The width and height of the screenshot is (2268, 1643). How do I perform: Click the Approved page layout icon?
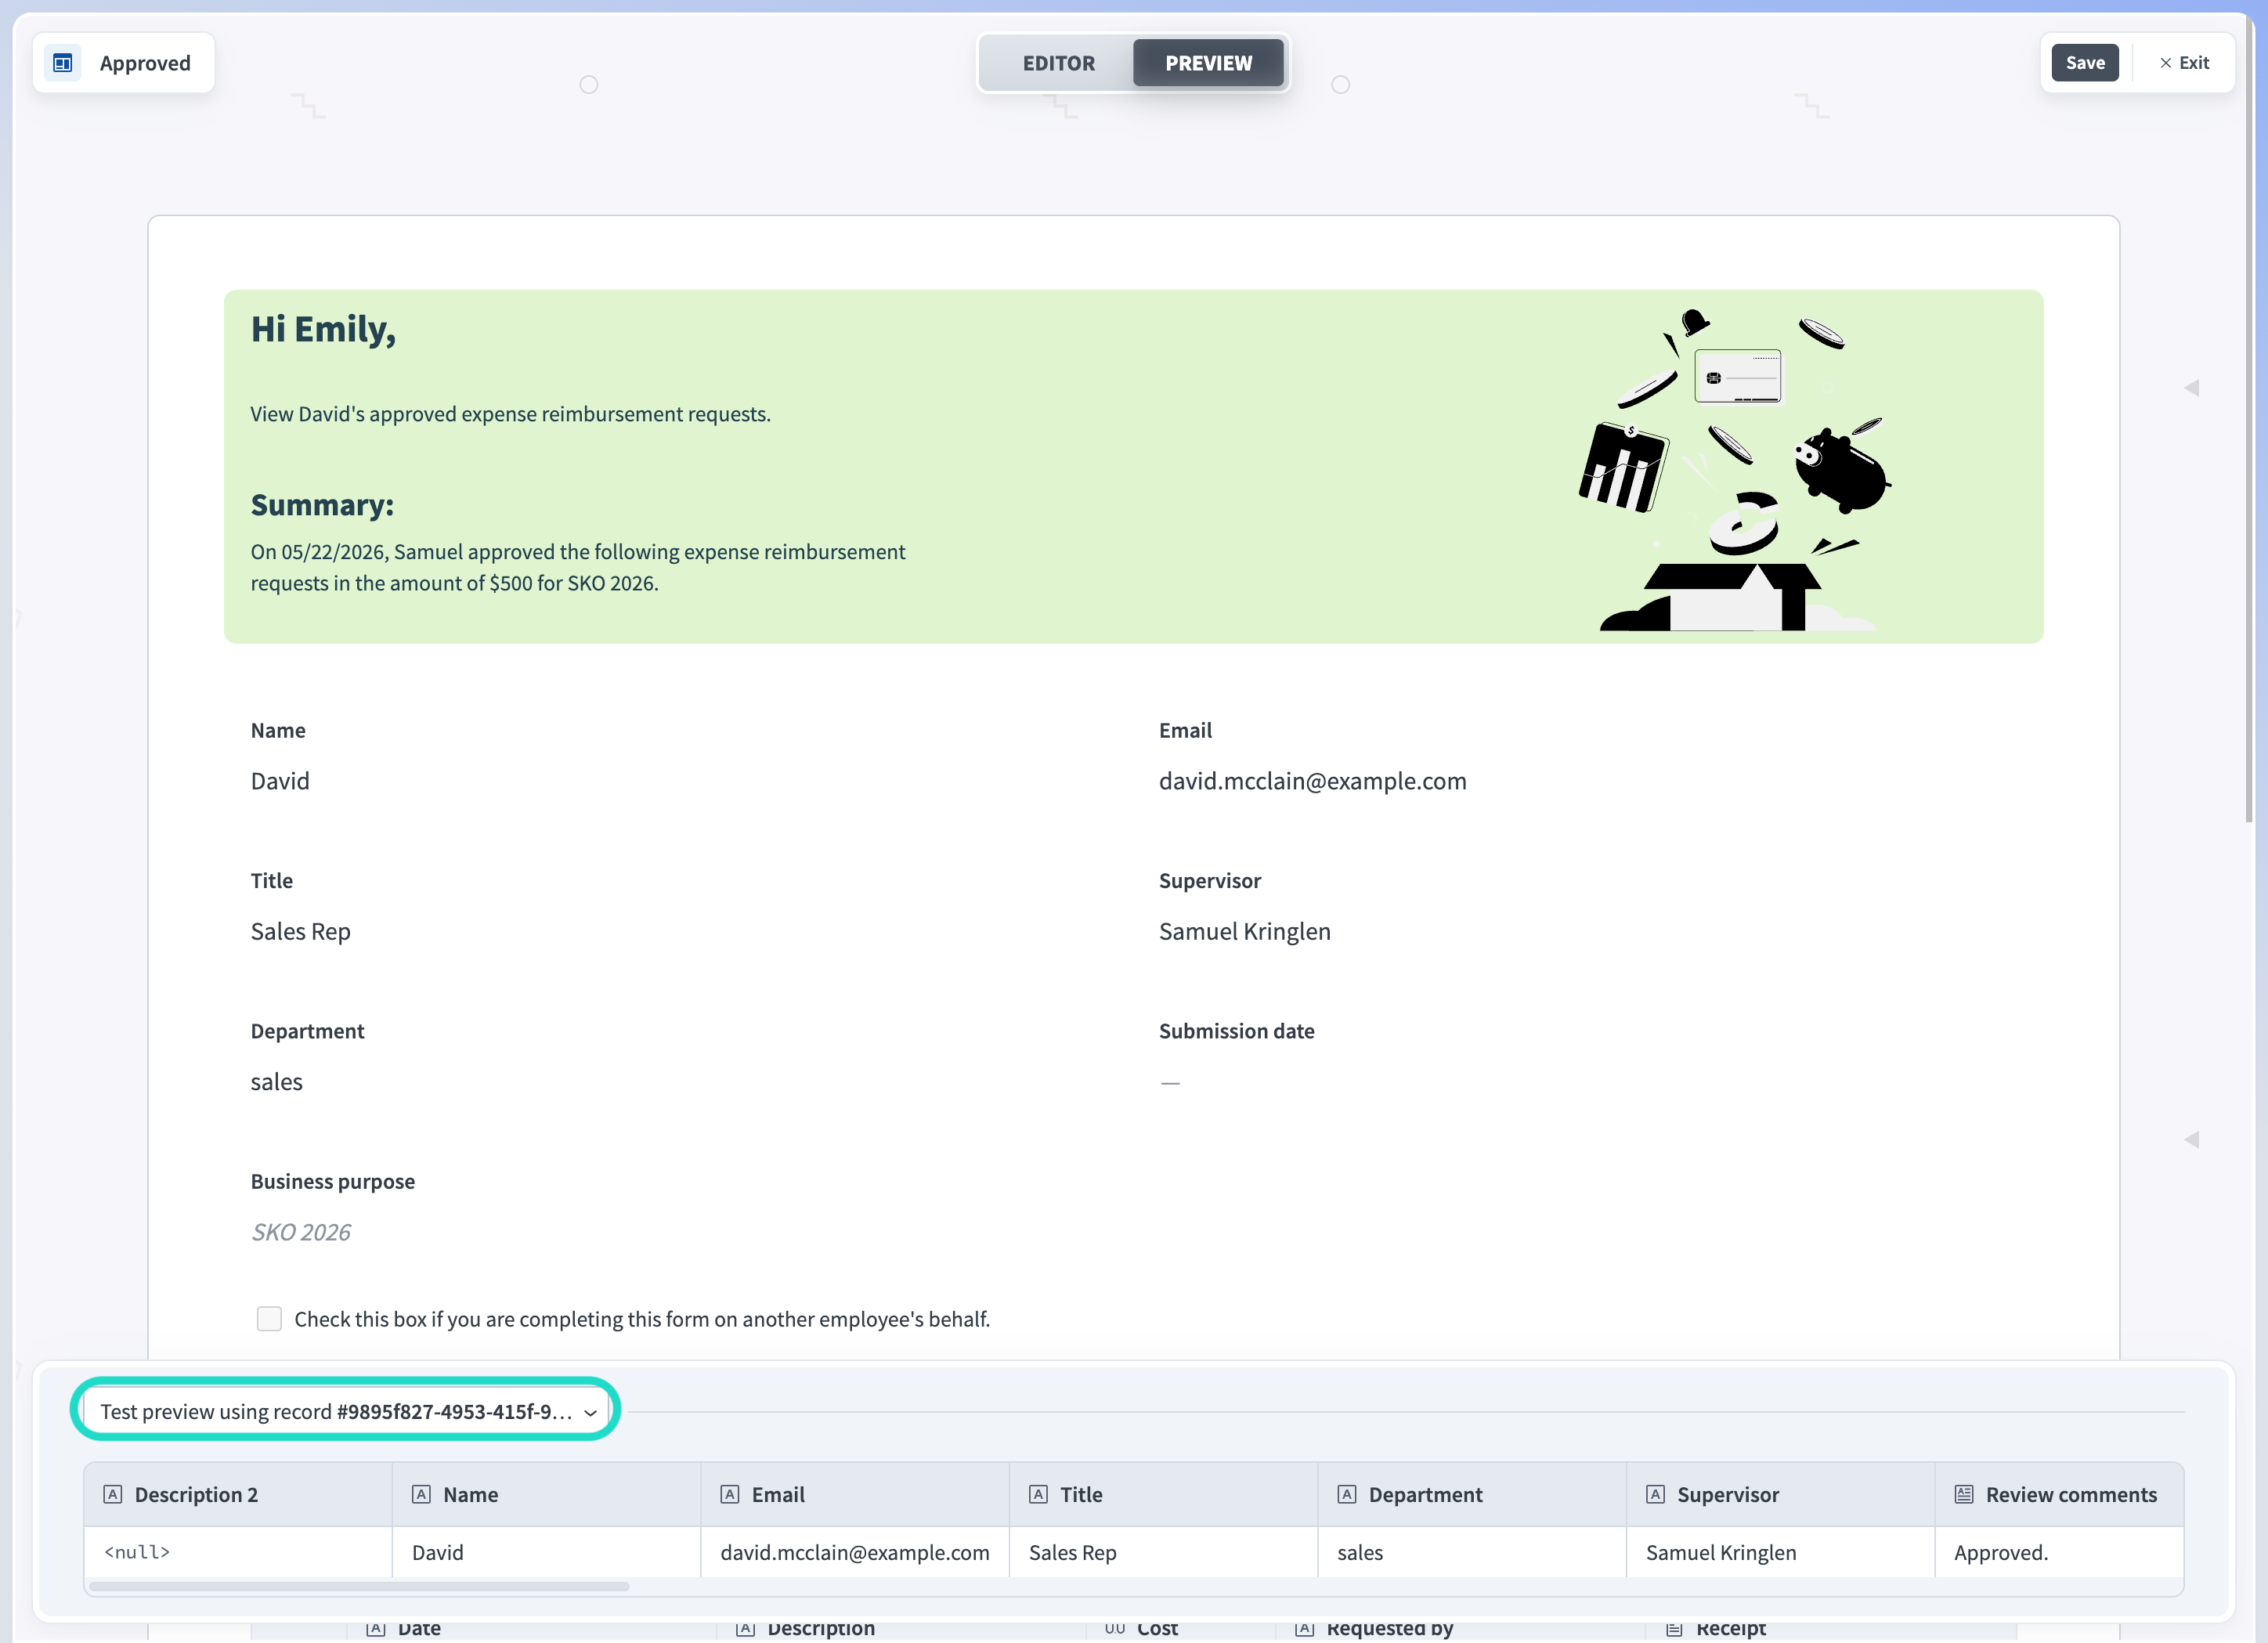(x=62, y=63)
